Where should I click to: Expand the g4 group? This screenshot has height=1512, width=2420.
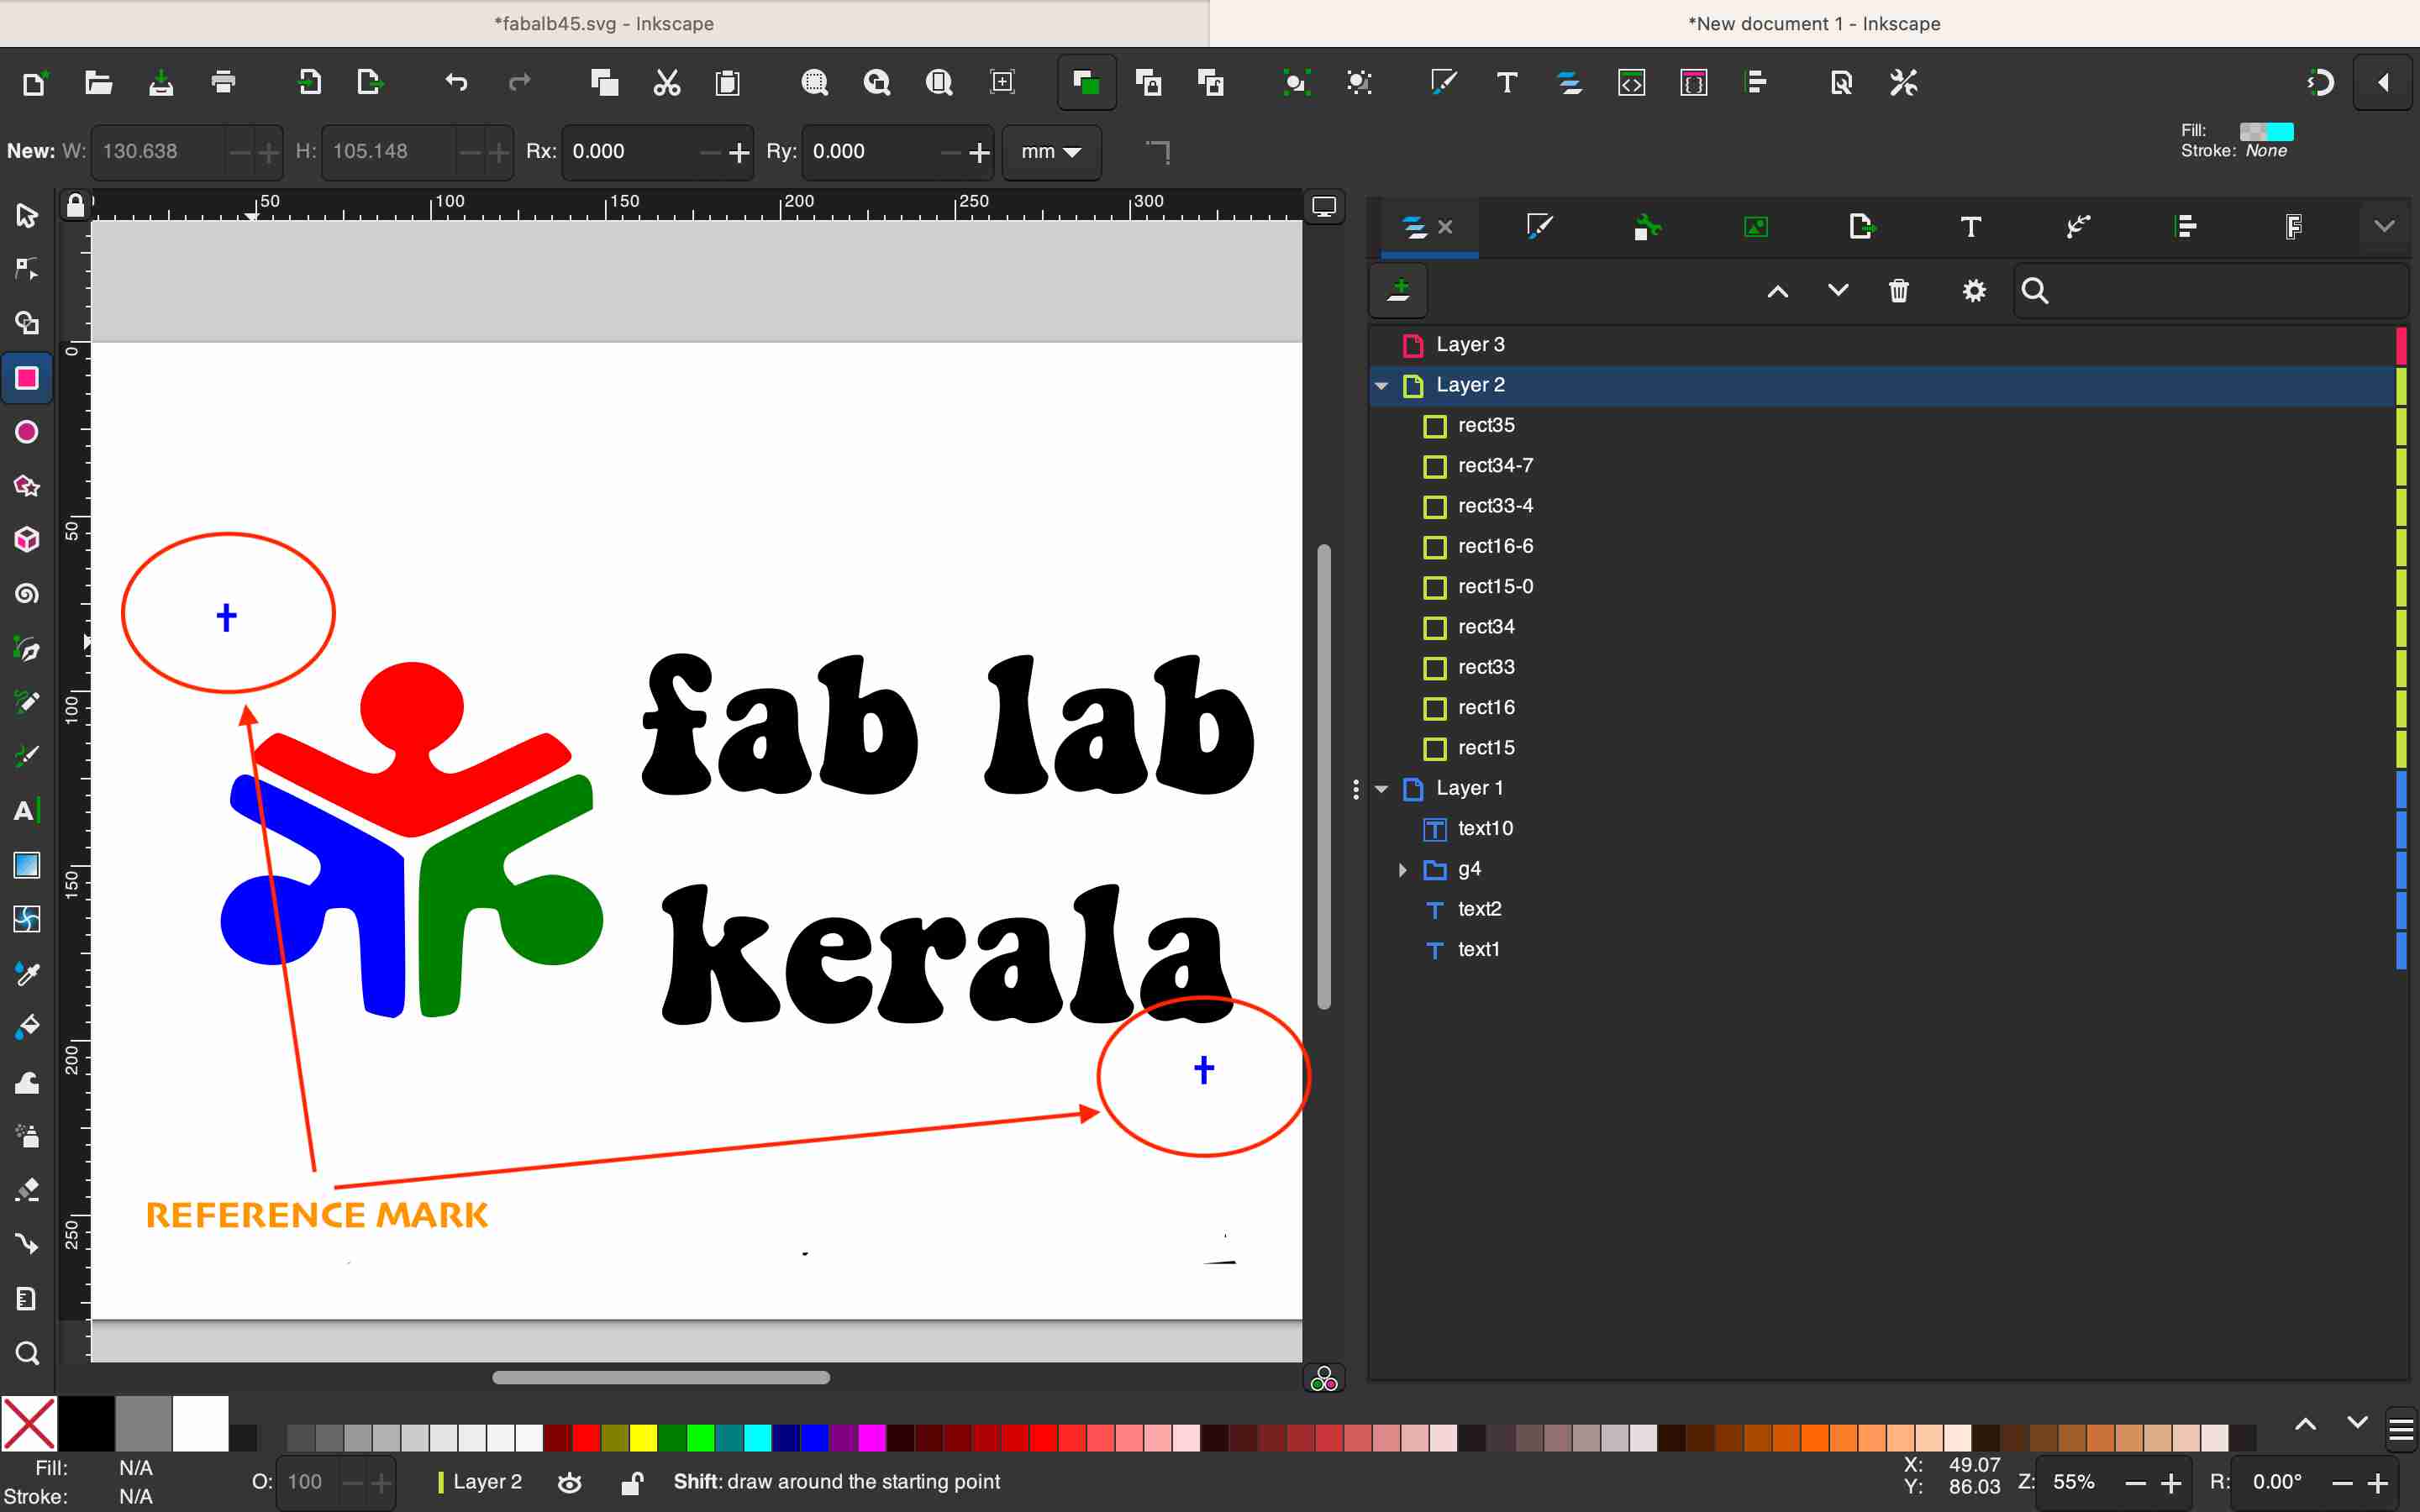(1402, 870)
